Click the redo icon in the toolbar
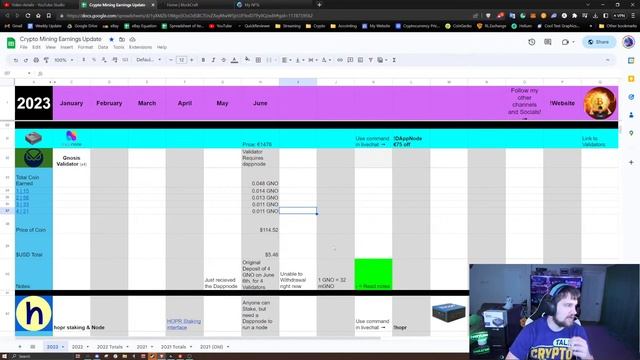This screenshot has height=360, width=640. click(x=26, y=60)
